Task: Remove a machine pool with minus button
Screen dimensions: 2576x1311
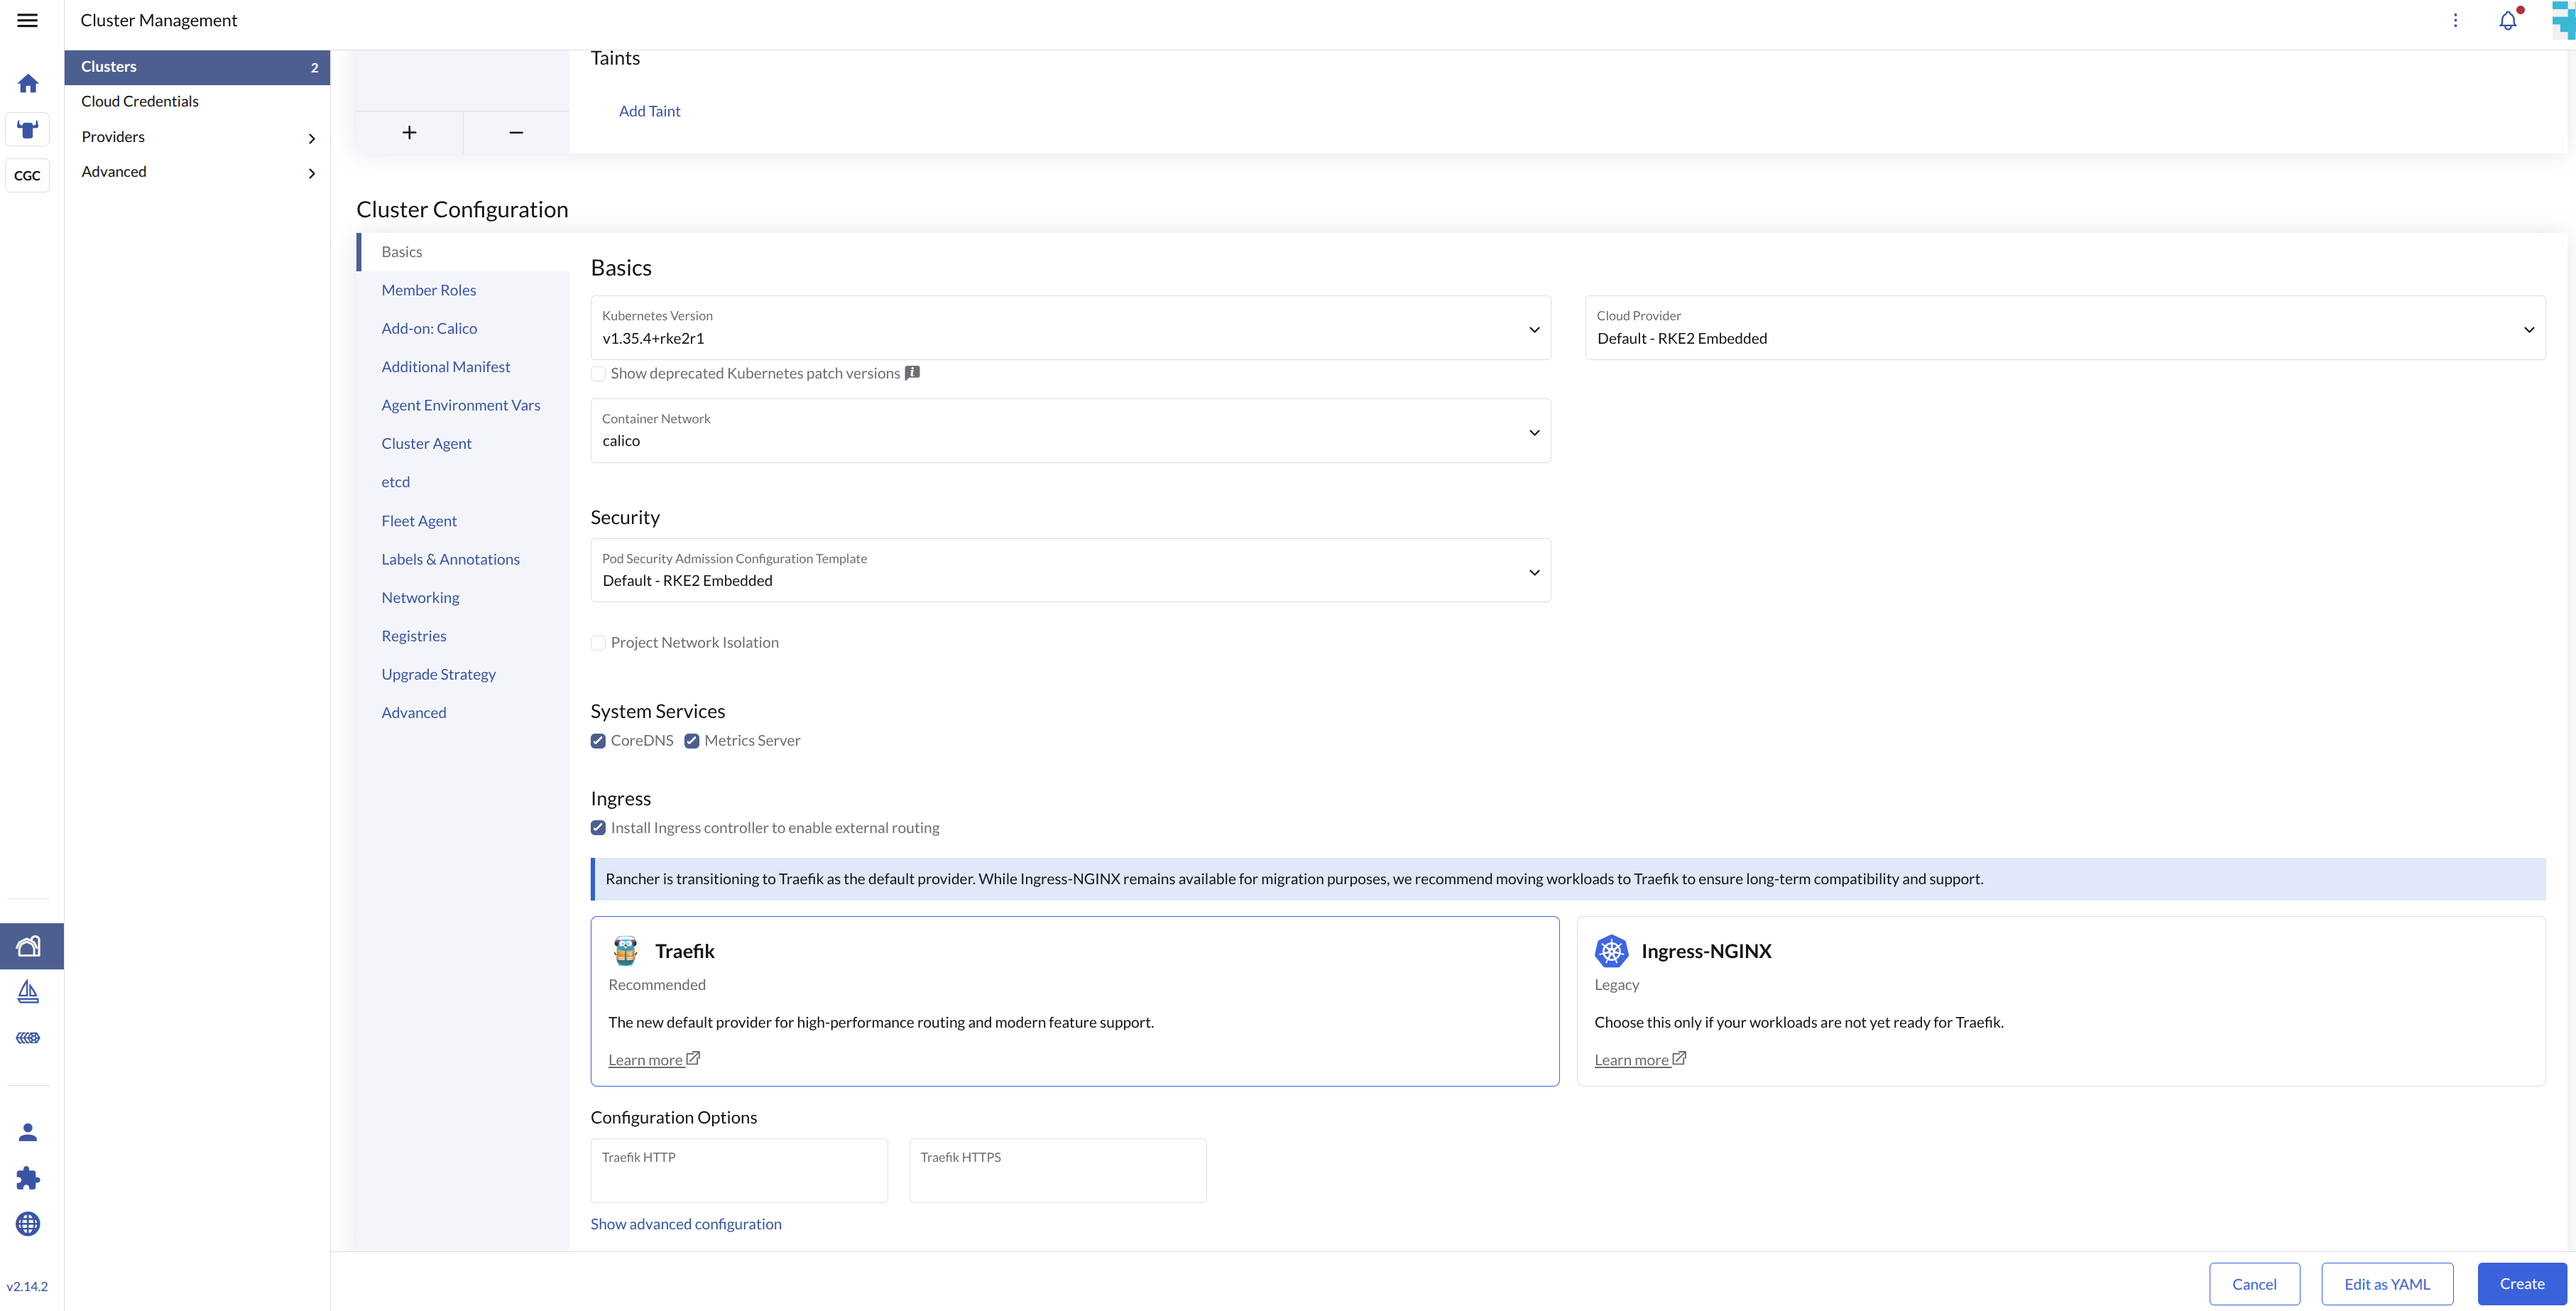Action: (516, 132)
